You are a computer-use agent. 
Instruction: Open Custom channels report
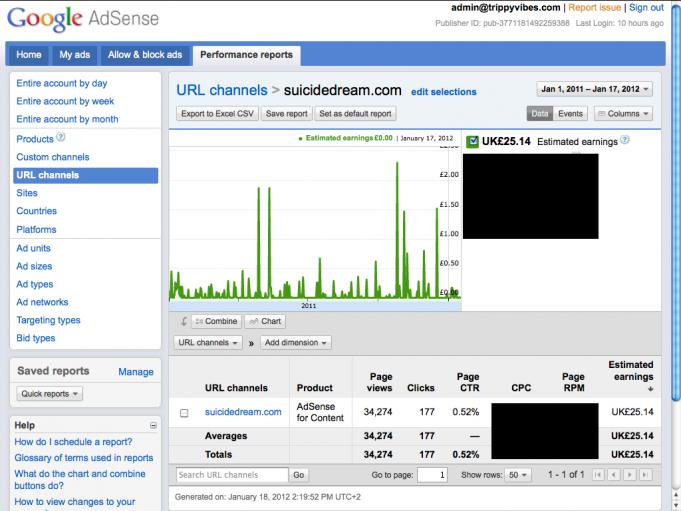(x=53, y=157)
